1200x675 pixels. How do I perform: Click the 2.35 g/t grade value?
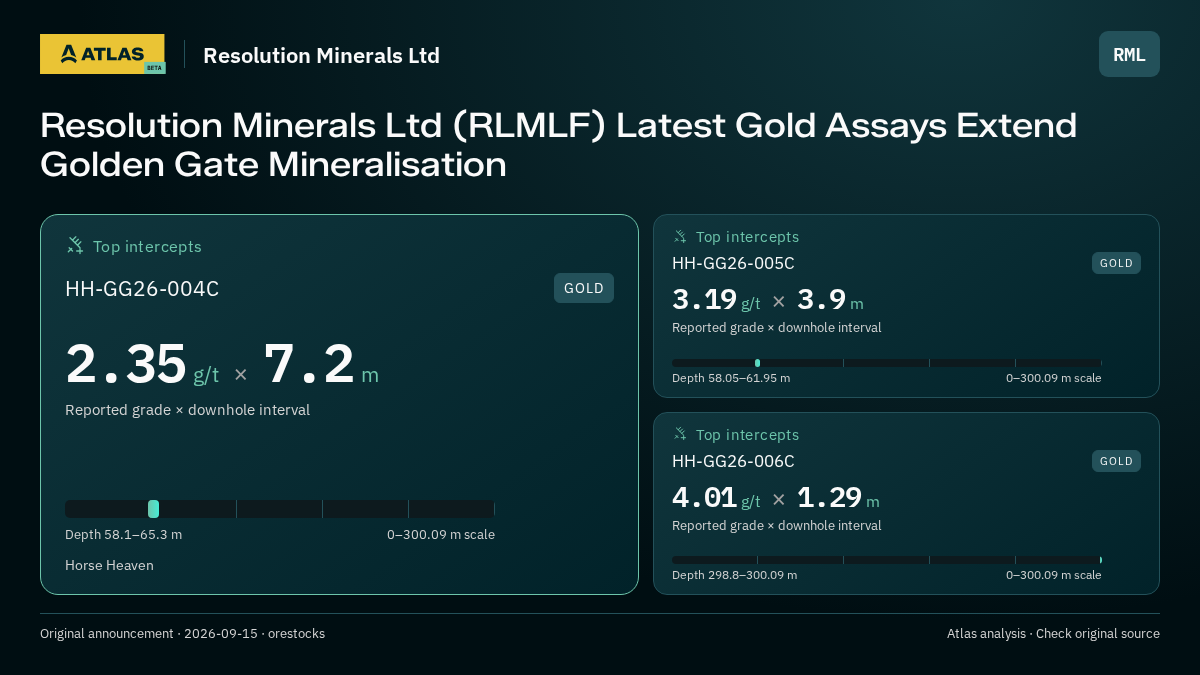pos(142,365)
